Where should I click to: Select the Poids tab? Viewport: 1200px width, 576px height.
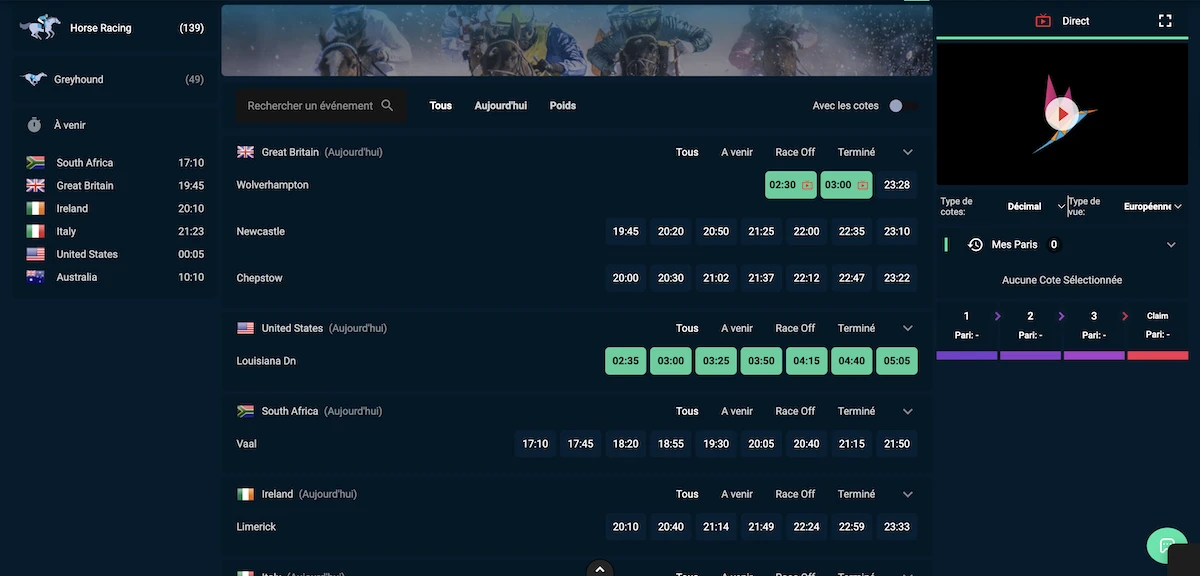pos(563,106)
